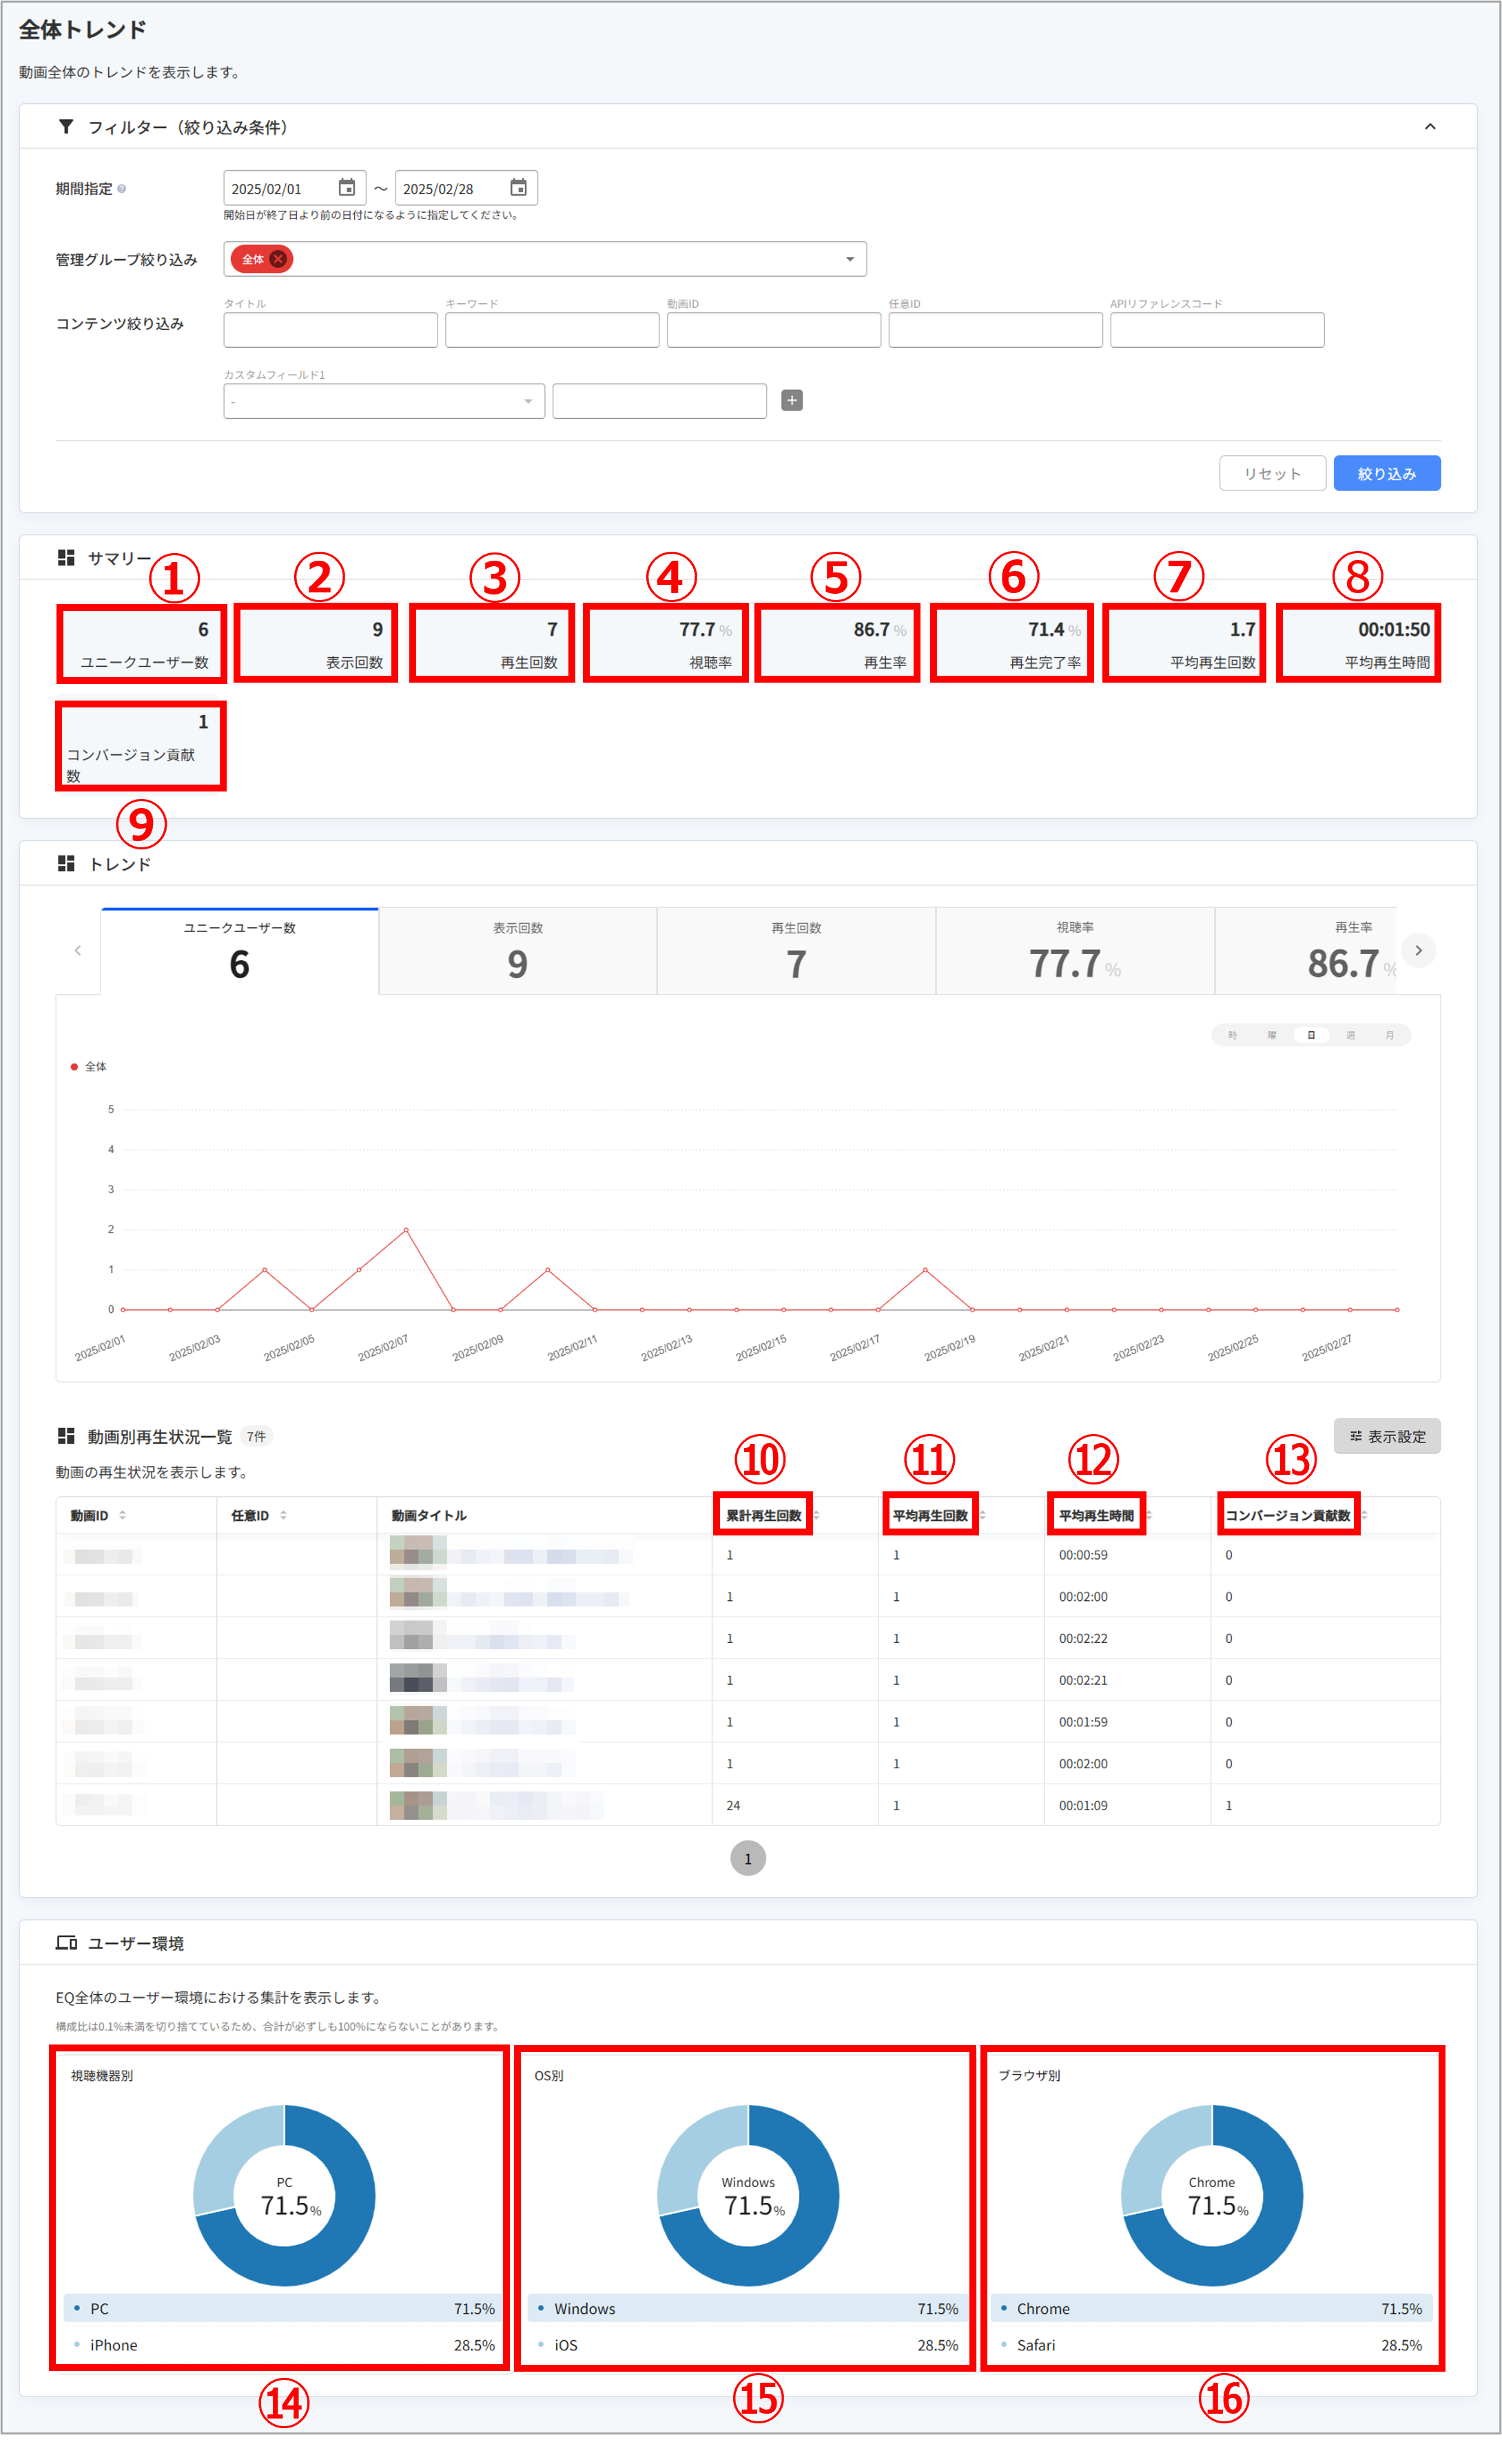Sort by 動画ID column sort icon
This screenshot has height=2464, width=1502.
[x=123, y=1515]
